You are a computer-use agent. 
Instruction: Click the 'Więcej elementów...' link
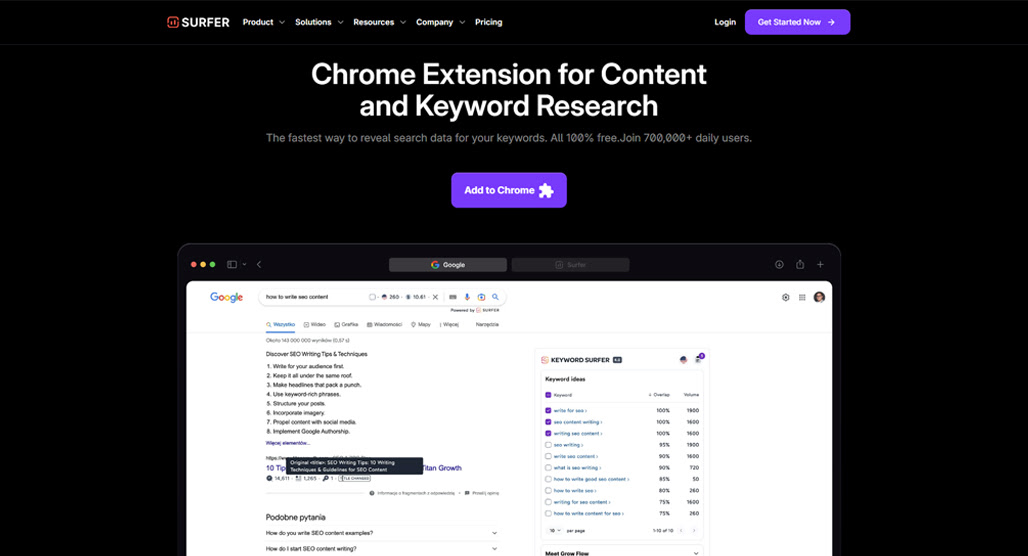(288, 443)
